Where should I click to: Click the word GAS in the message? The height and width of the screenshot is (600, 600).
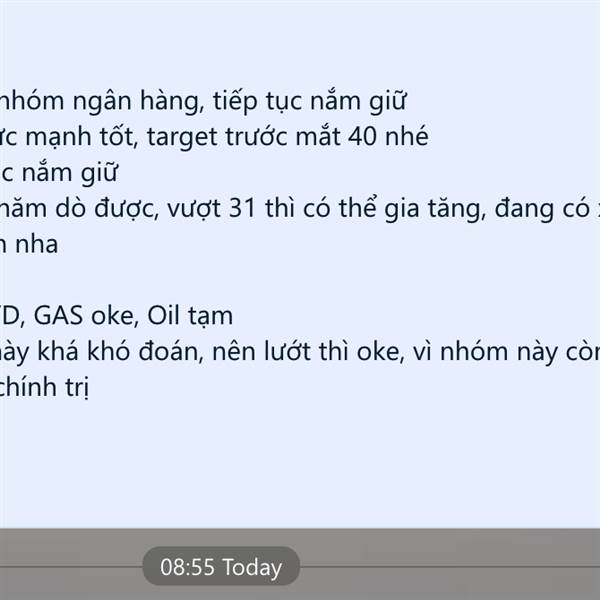click(x=58, y=316)
